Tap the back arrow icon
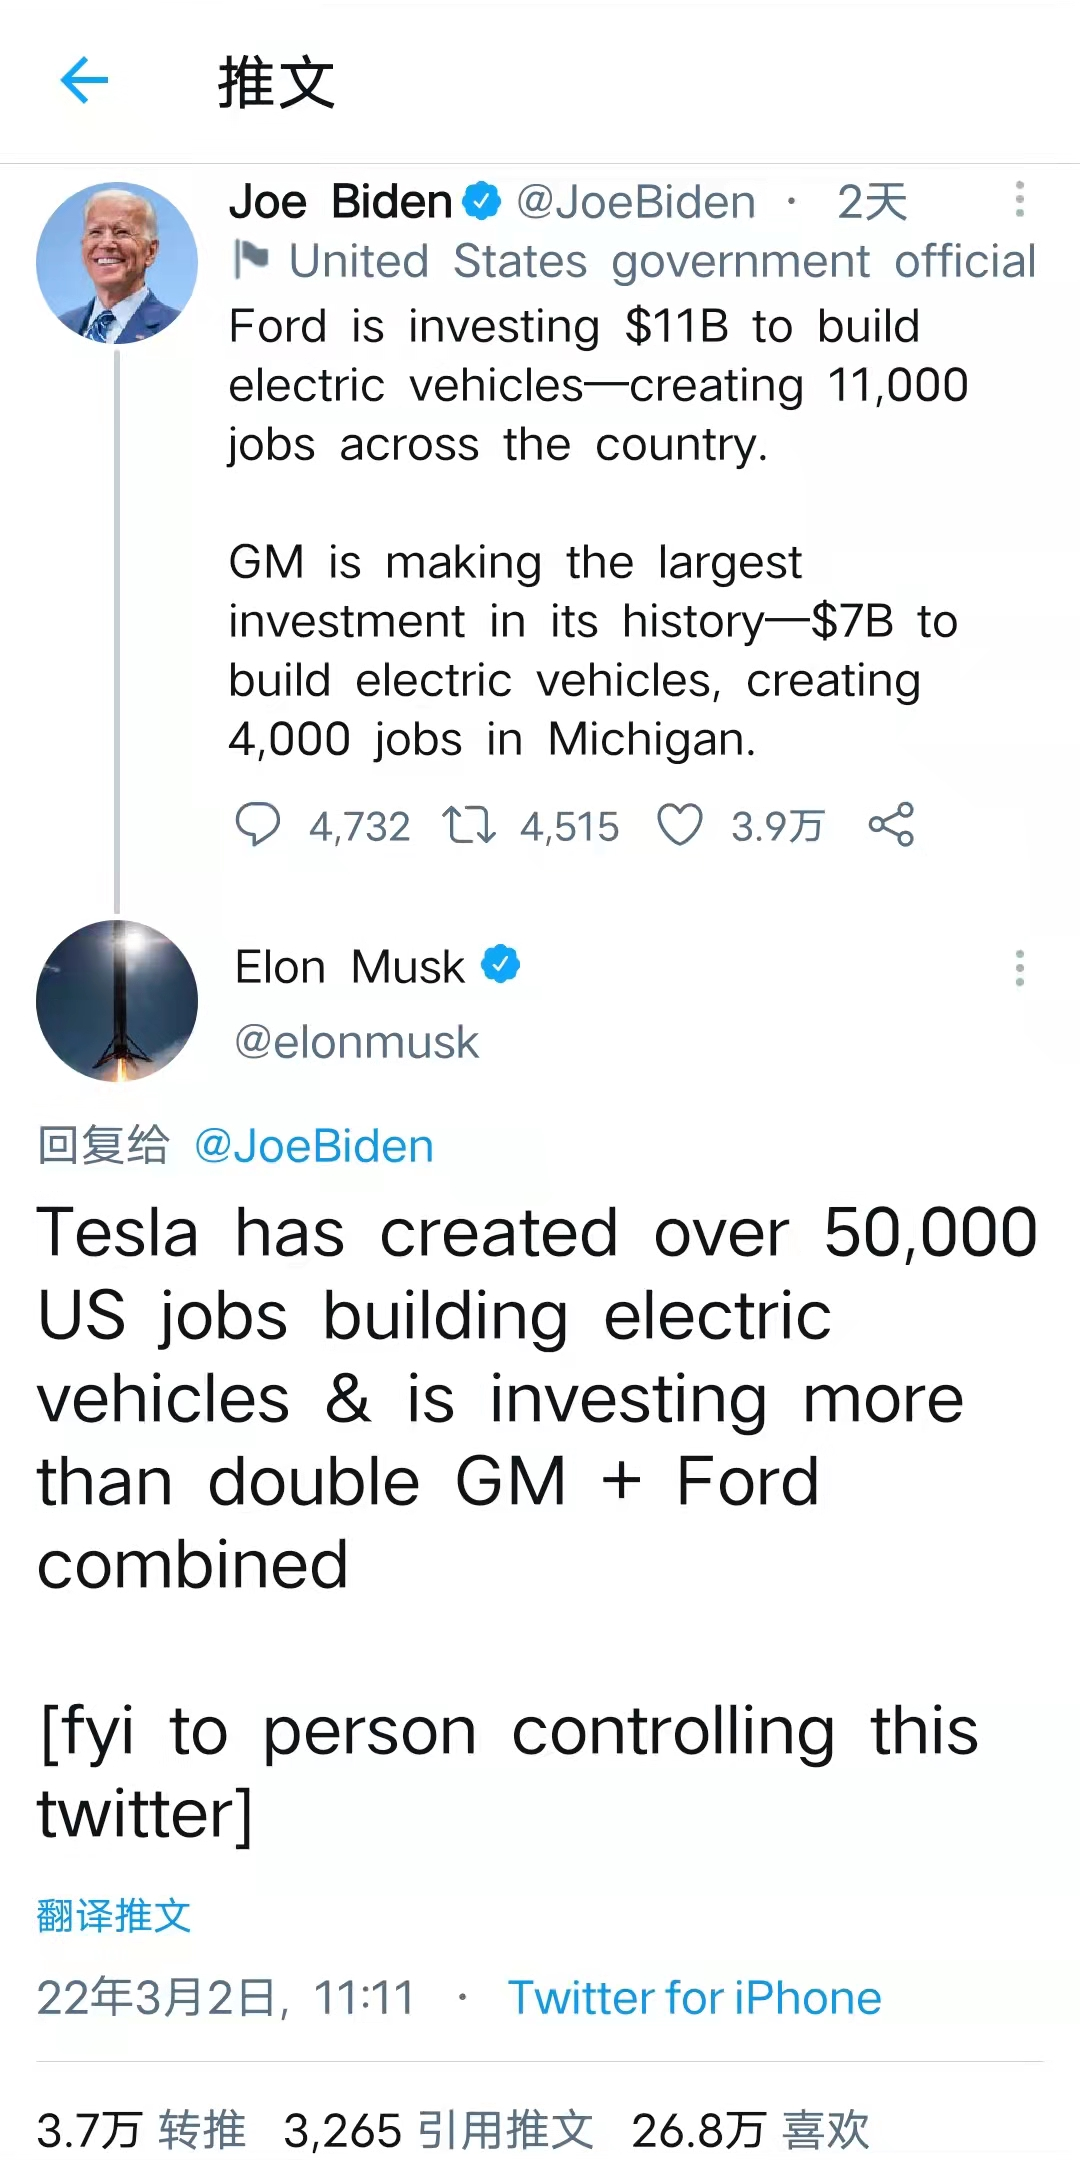 coord(84,80)
